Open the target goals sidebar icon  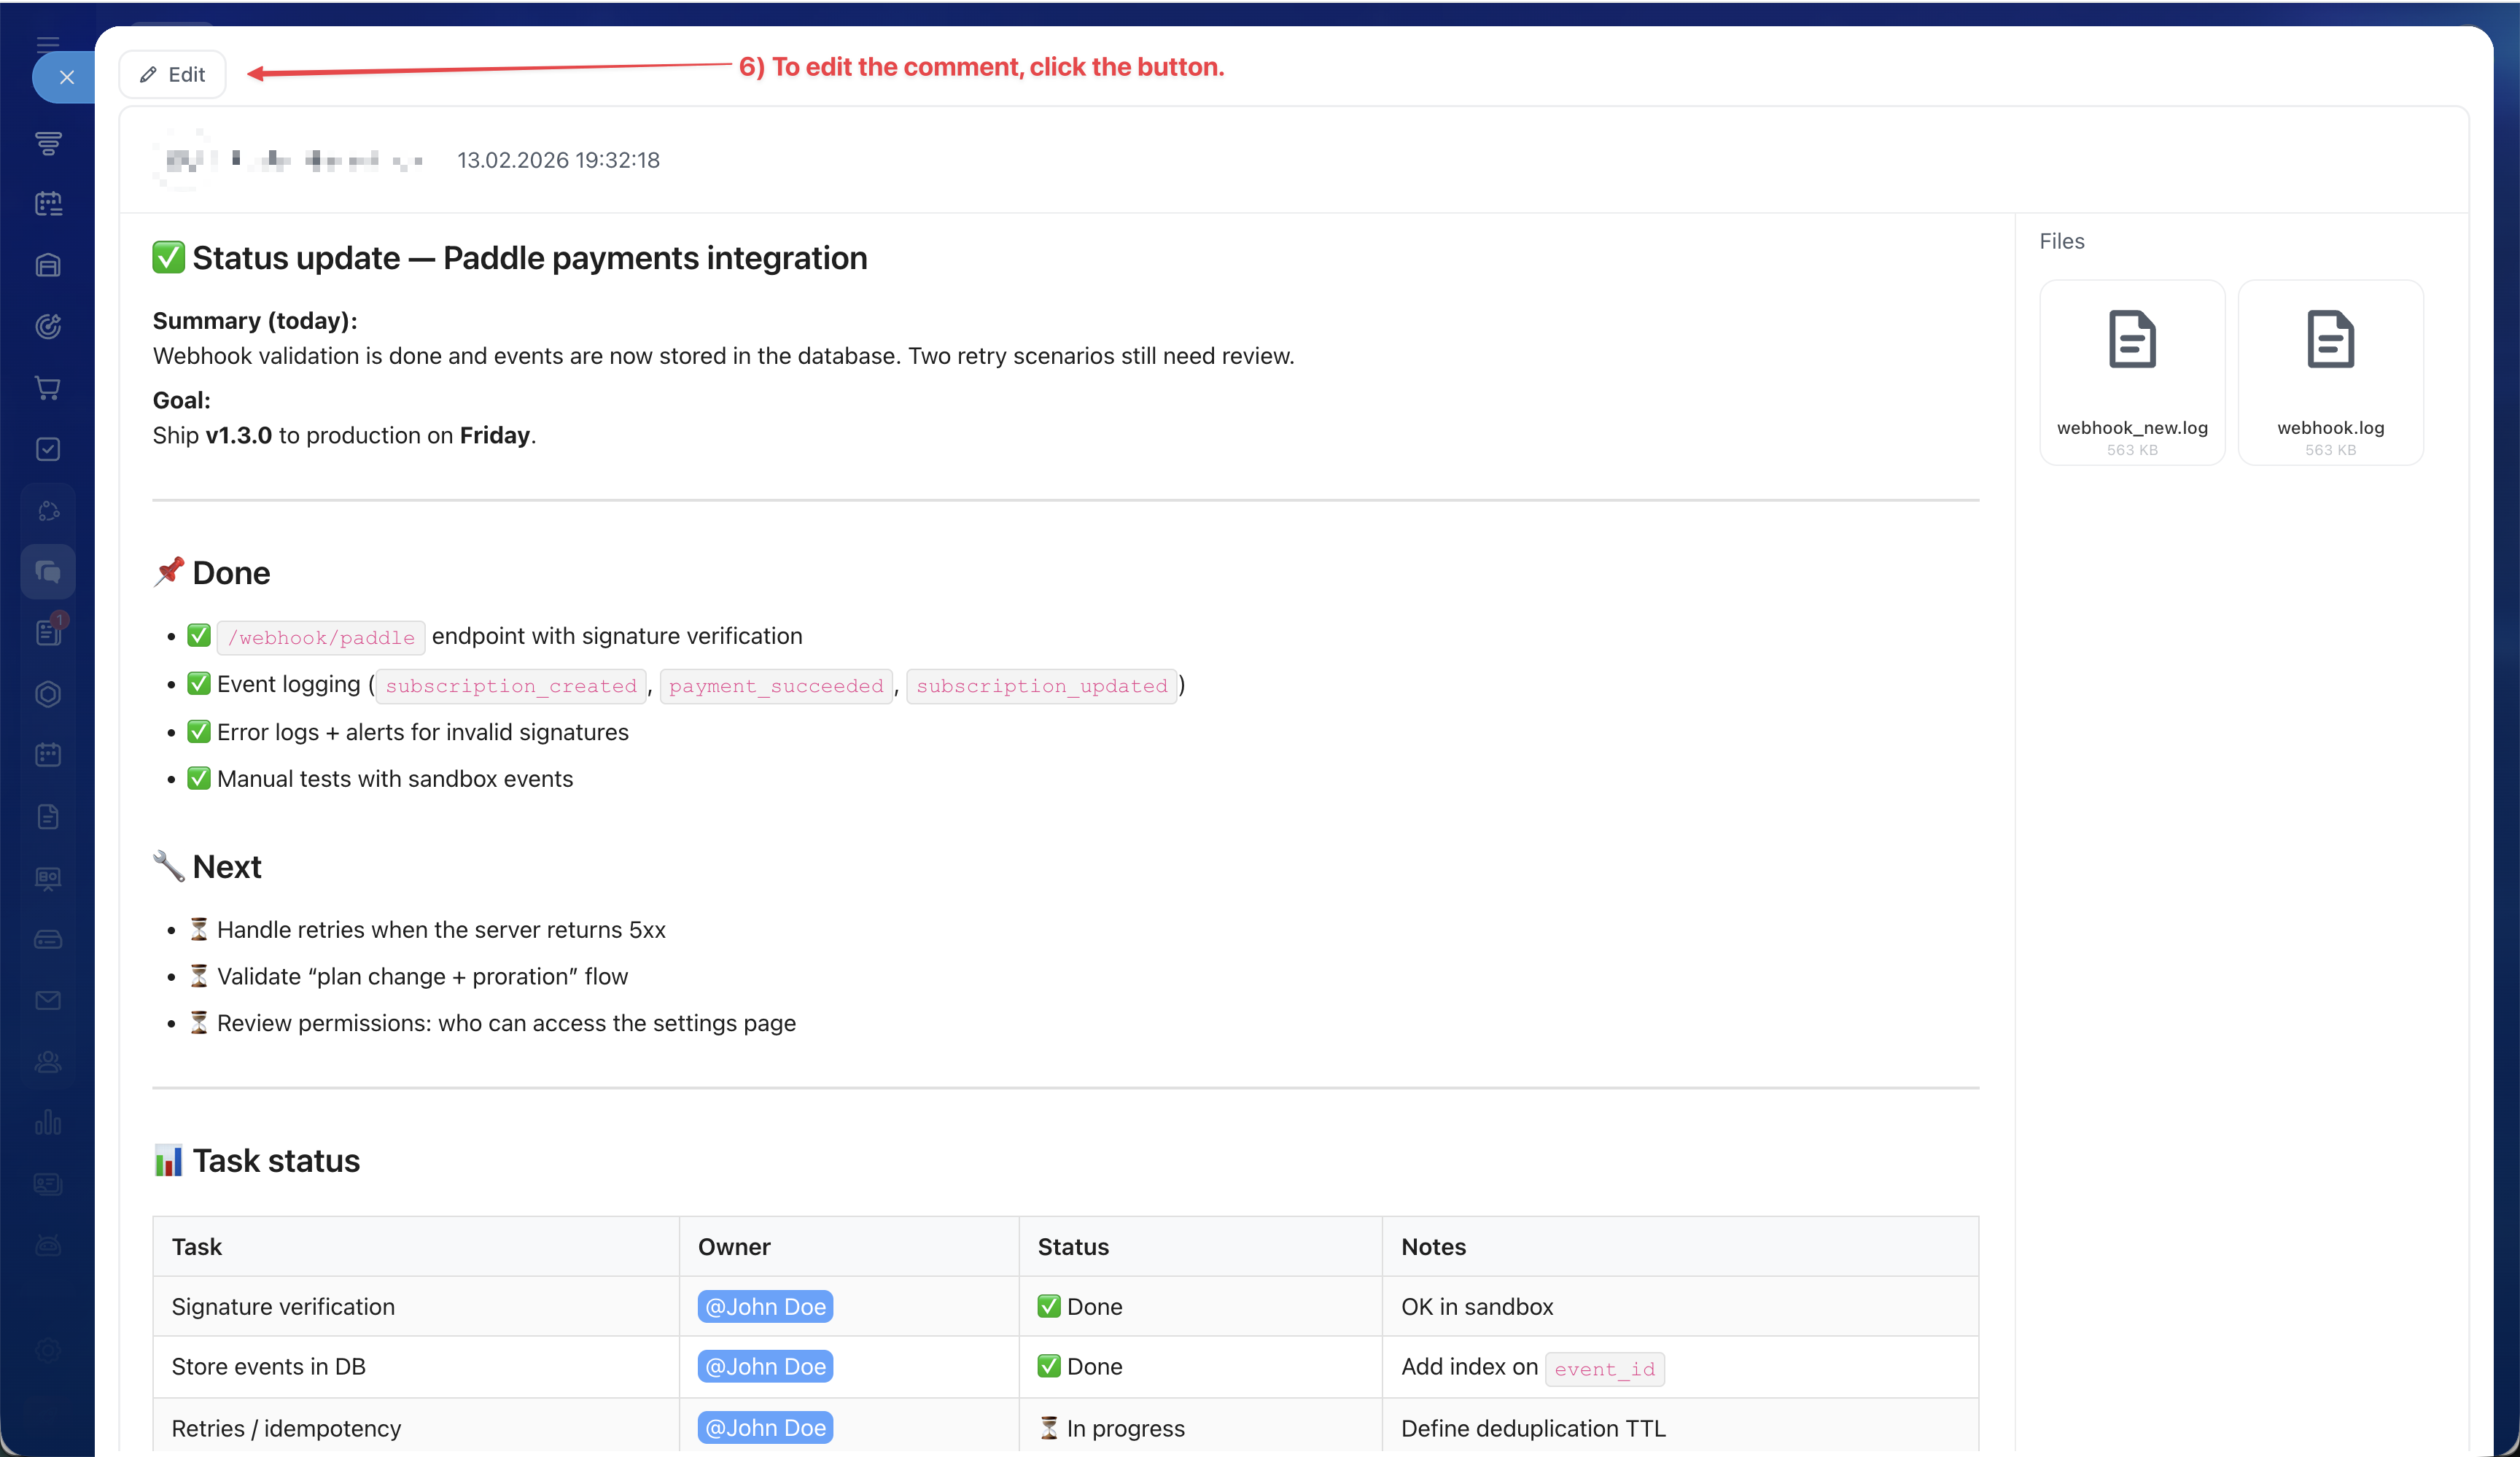[48, 326]
